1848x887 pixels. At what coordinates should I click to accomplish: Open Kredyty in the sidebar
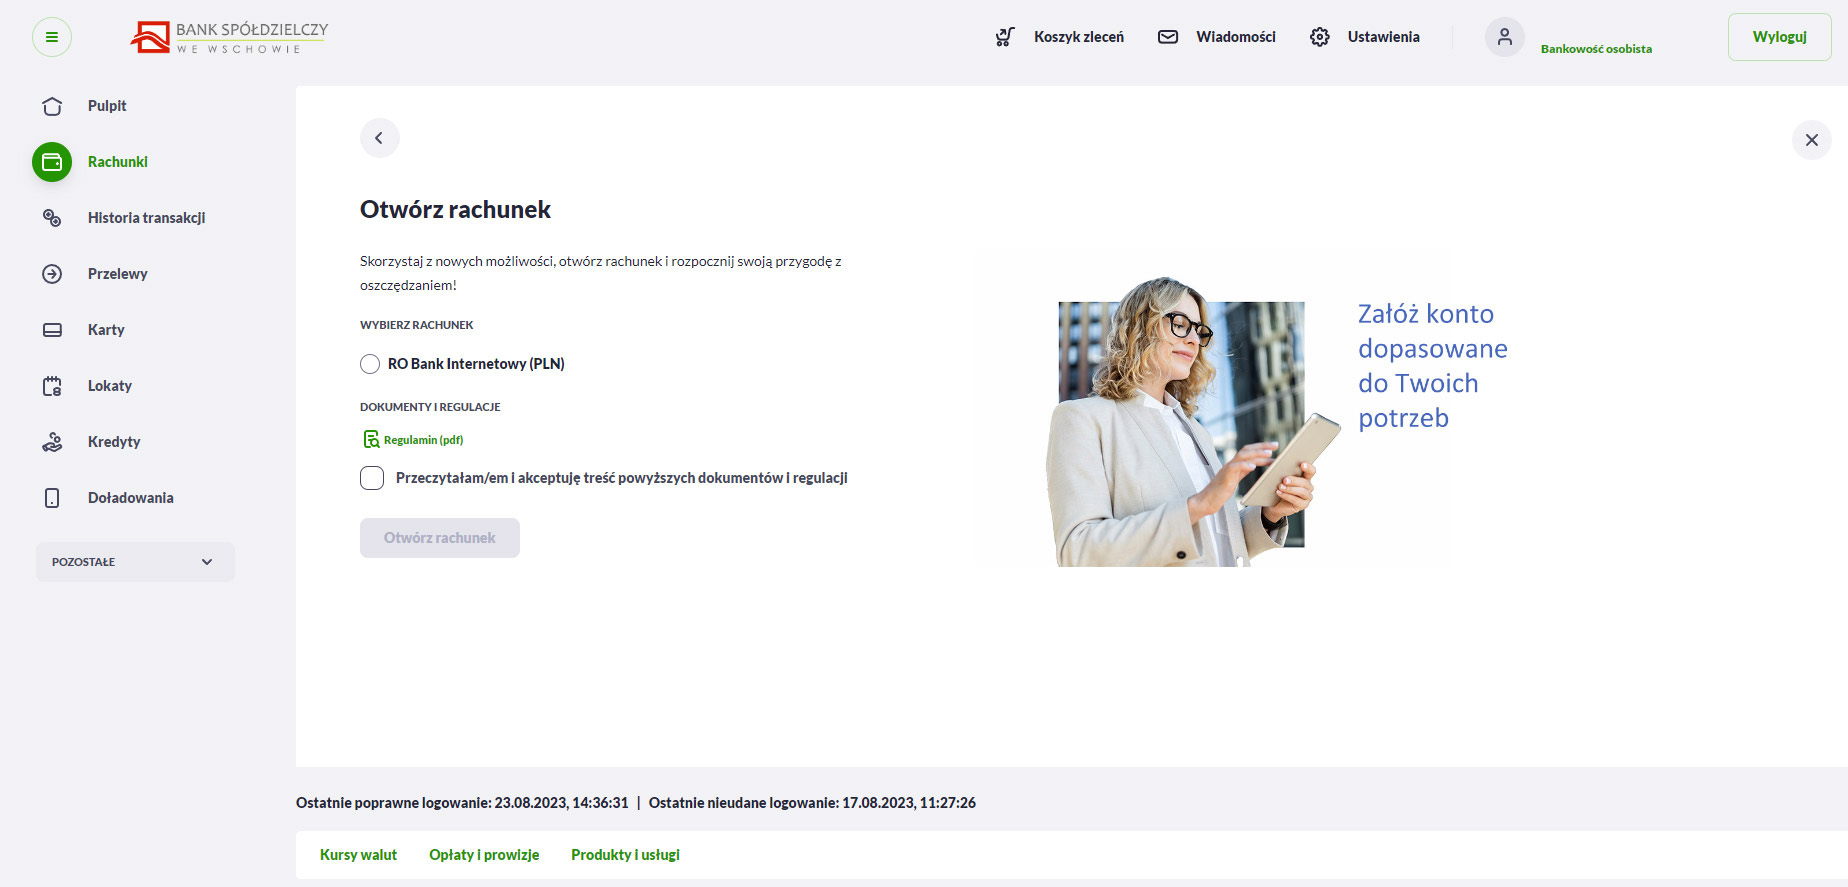click(114, 442)
